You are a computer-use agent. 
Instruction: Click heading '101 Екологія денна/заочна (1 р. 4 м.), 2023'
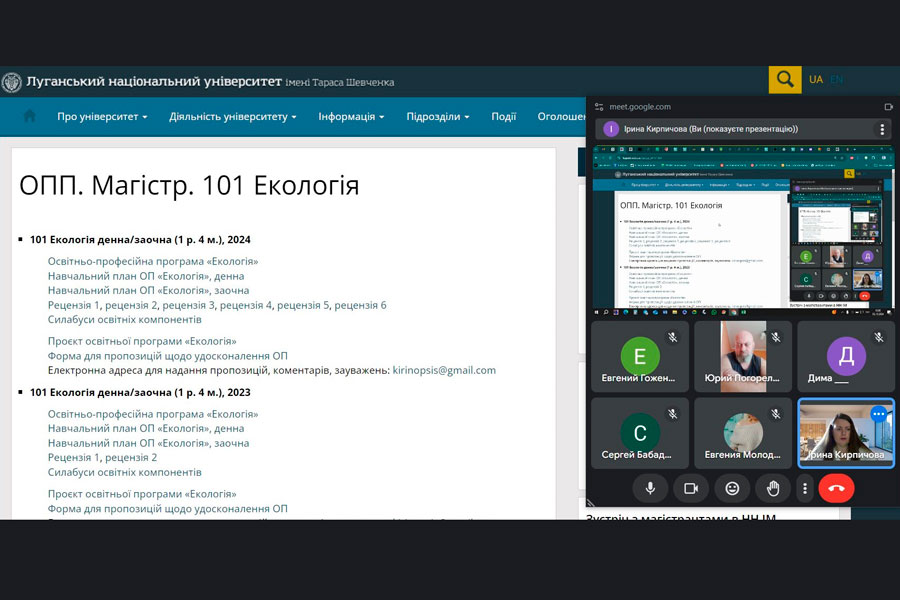140,392
